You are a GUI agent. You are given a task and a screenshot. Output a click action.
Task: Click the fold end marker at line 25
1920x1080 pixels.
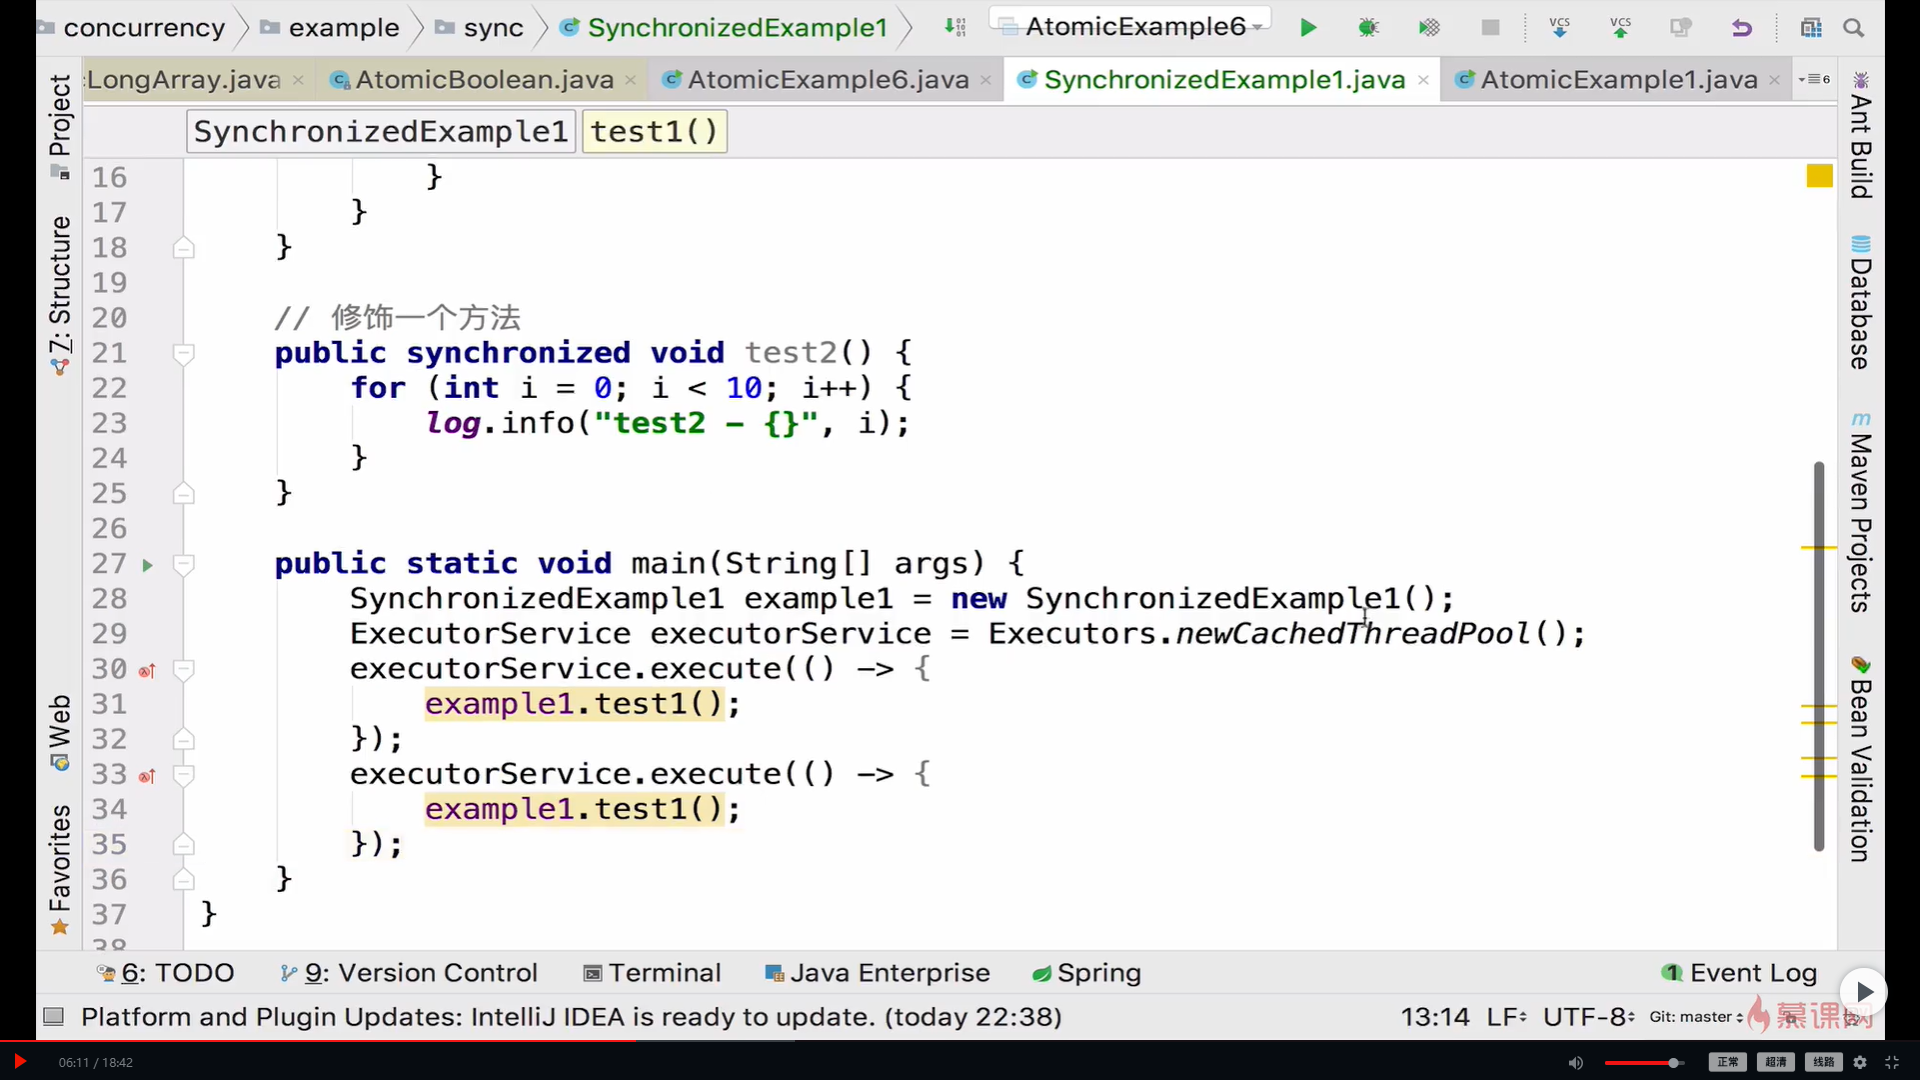tap(183, 493)
